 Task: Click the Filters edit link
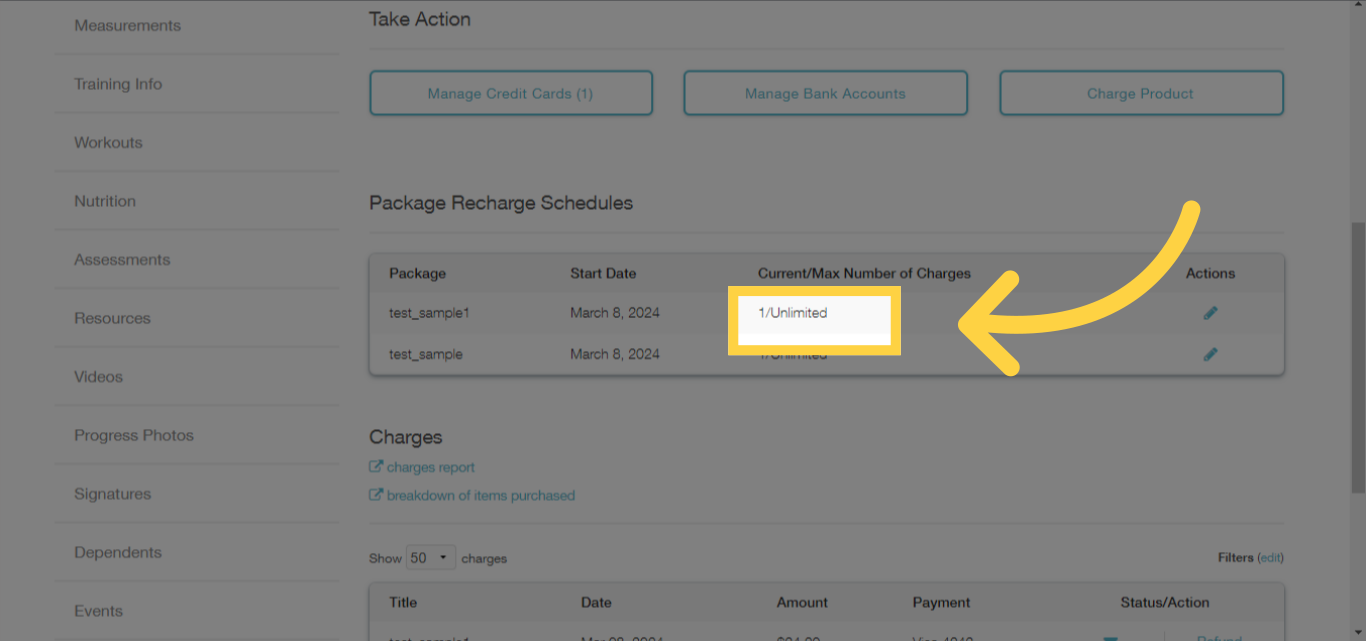pos(1270,557)
